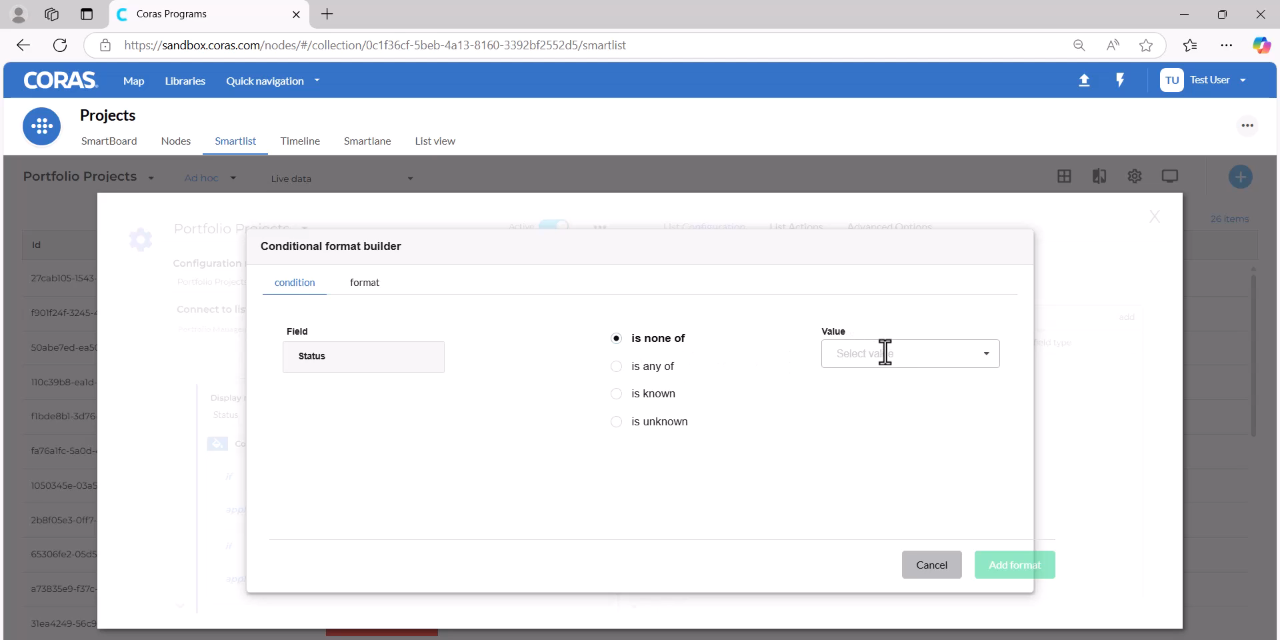
Task: Open the Timeline tab
Action: [300, 141]
